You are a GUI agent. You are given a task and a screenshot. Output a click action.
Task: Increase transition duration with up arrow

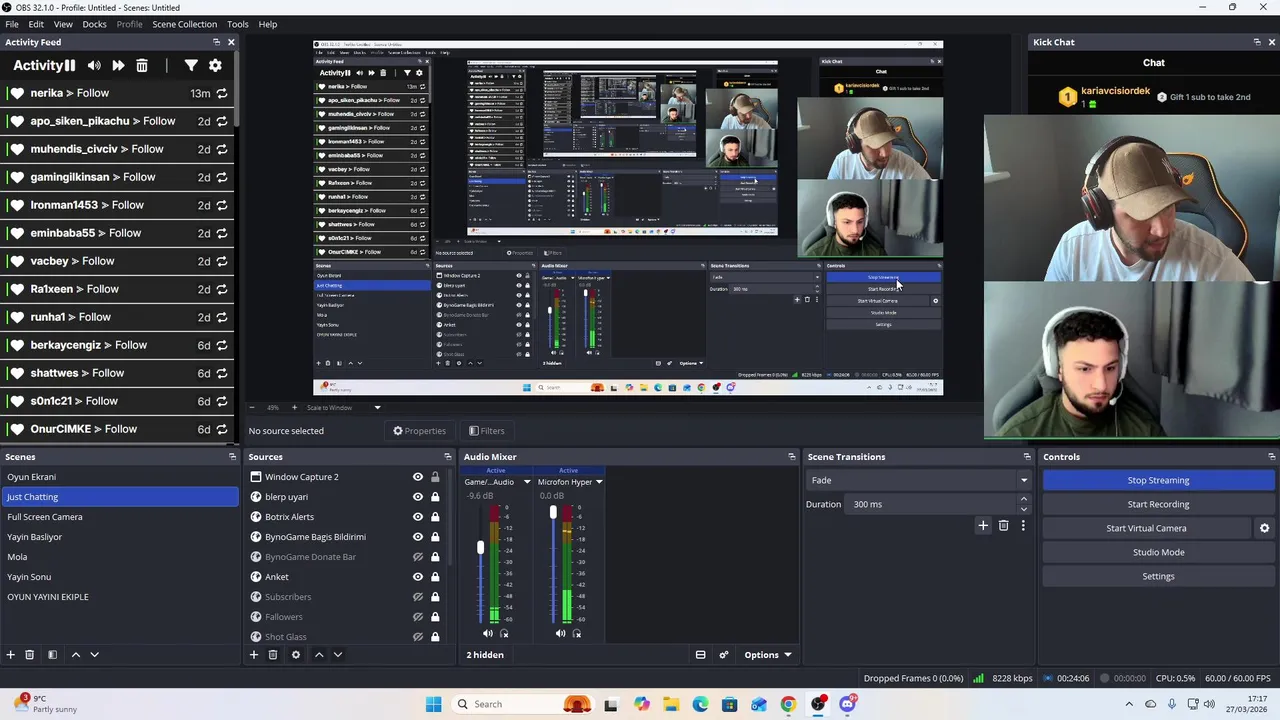[1023, 500]
